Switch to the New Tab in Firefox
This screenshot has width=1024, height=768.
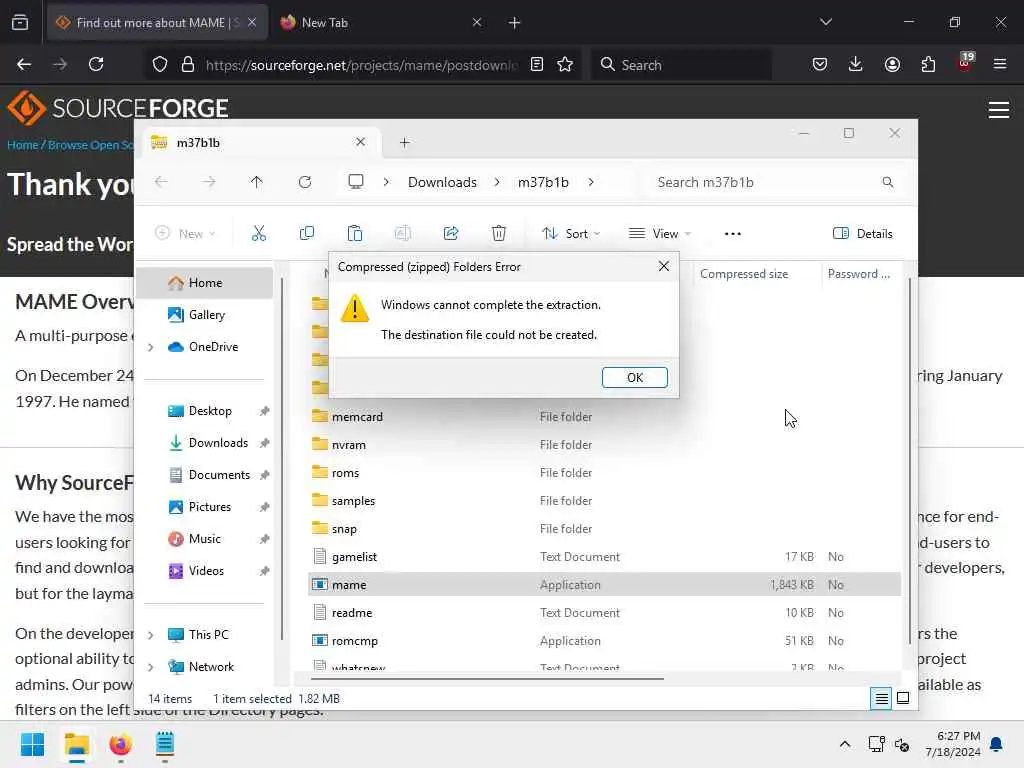381,22
